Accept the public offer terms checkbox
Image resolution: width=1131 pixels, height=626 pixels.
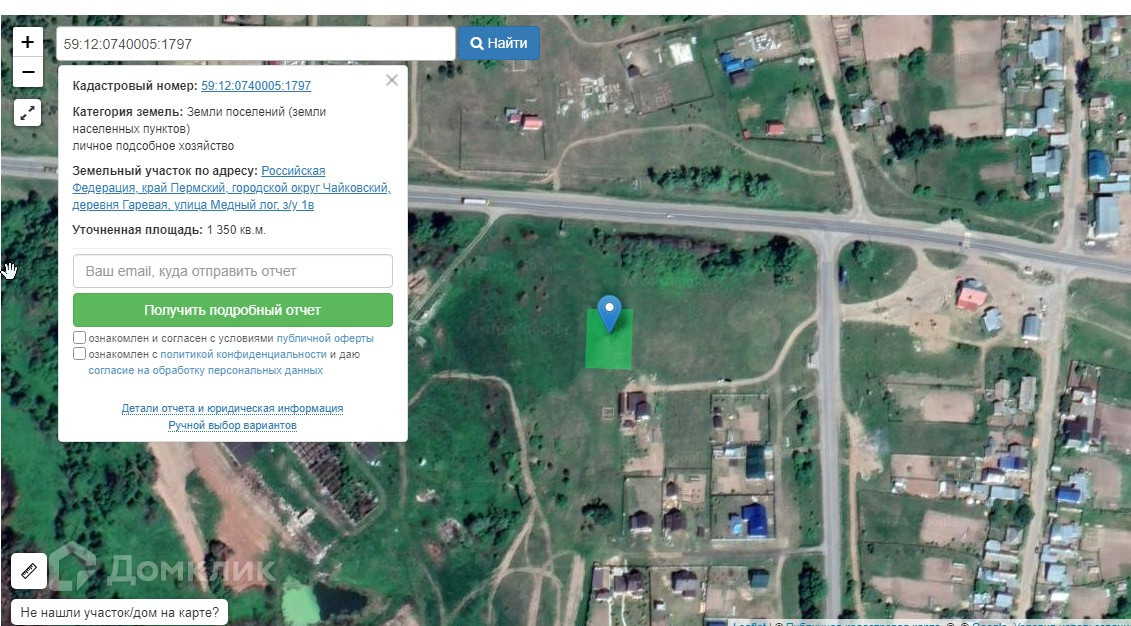pyautogui.click(x=79, y=338)
